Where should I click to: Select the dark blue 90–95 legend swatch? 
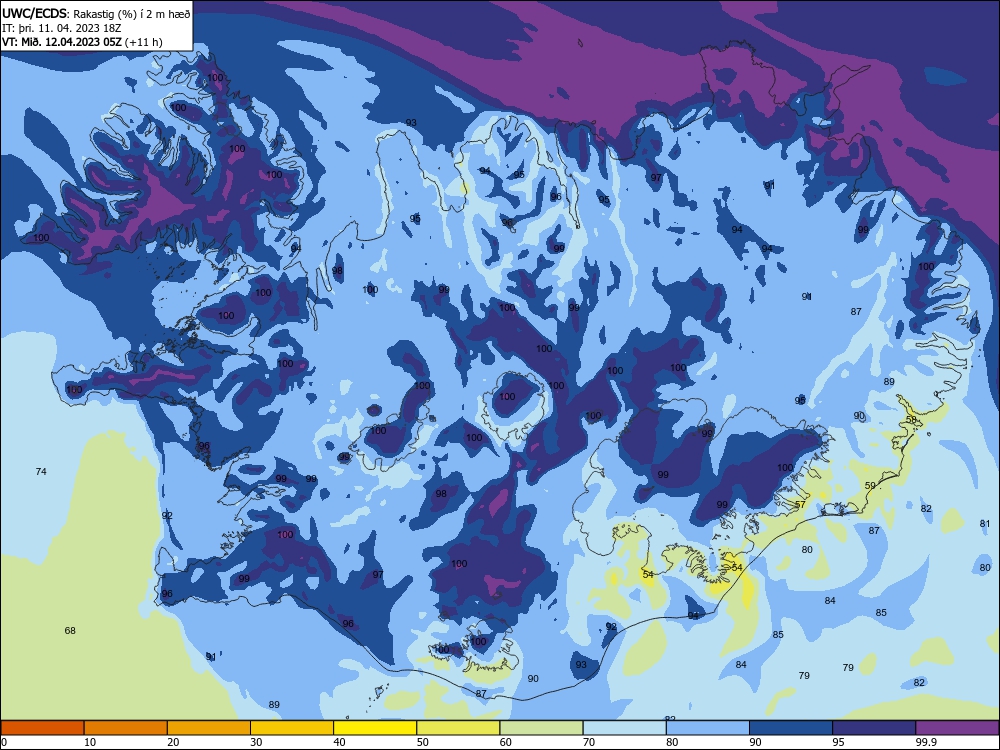click(791, 728)
